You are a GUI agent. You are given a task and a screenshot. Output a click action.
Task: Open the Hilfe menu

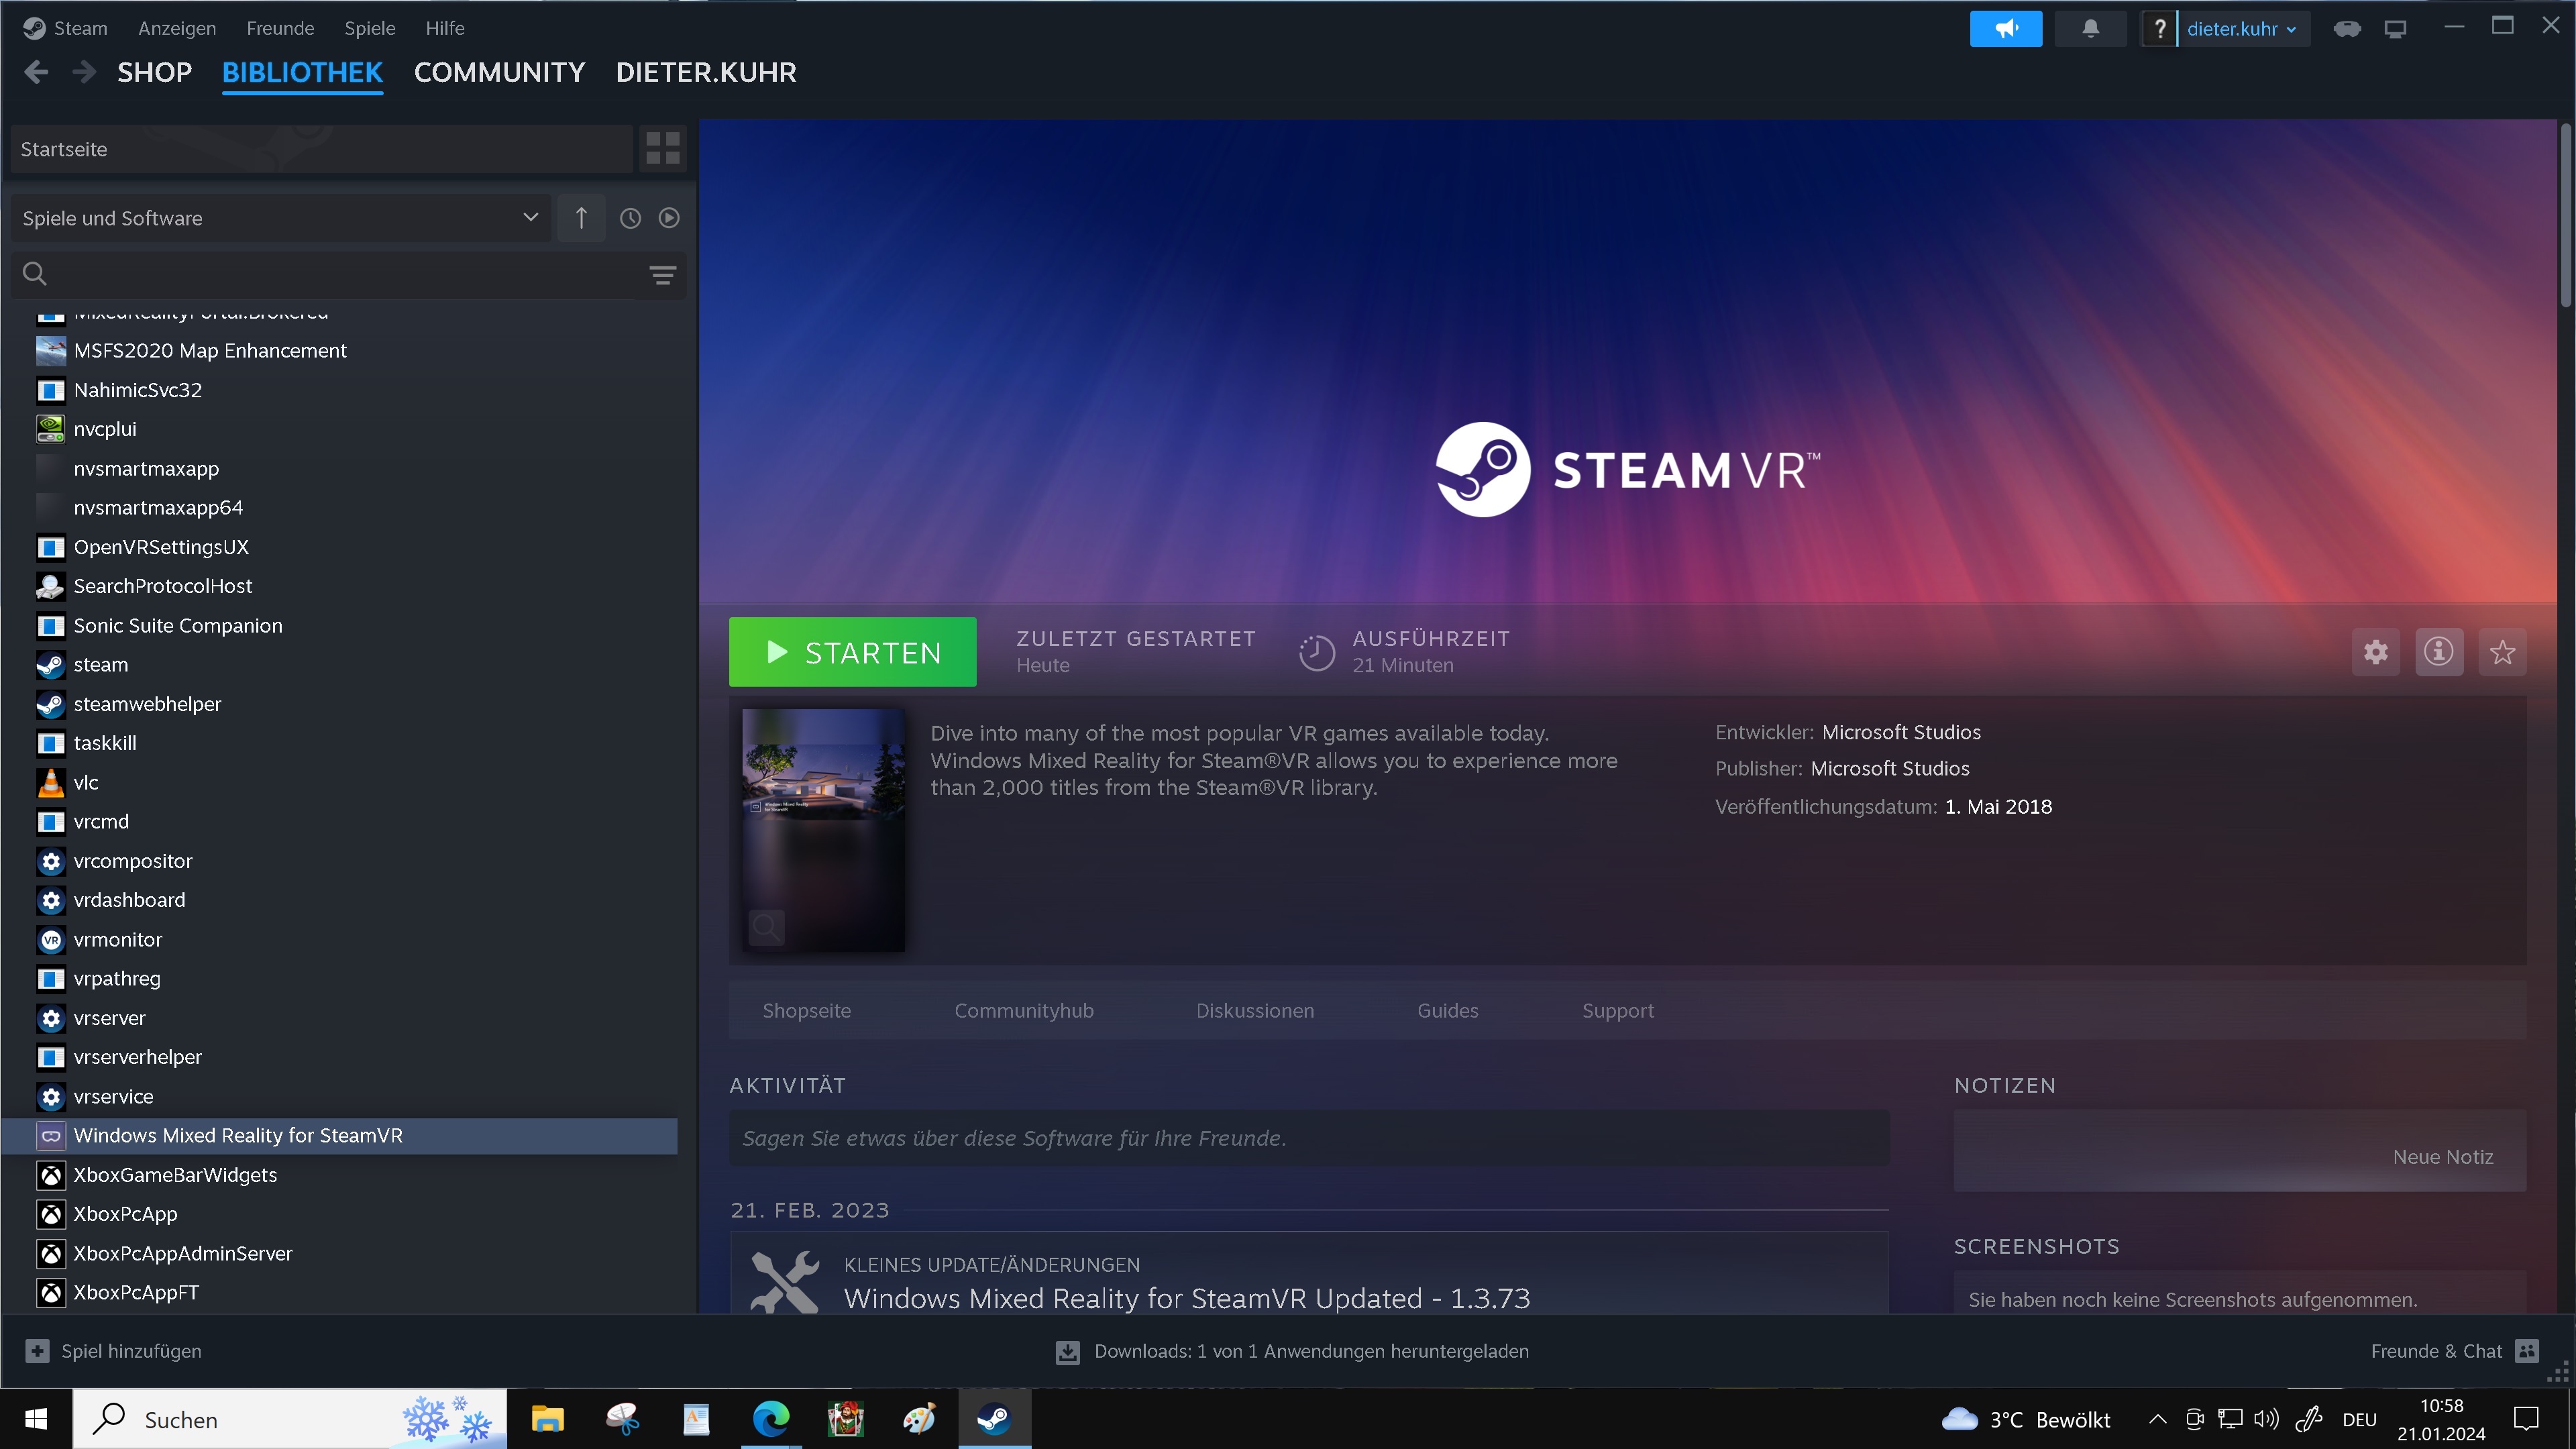445,28
